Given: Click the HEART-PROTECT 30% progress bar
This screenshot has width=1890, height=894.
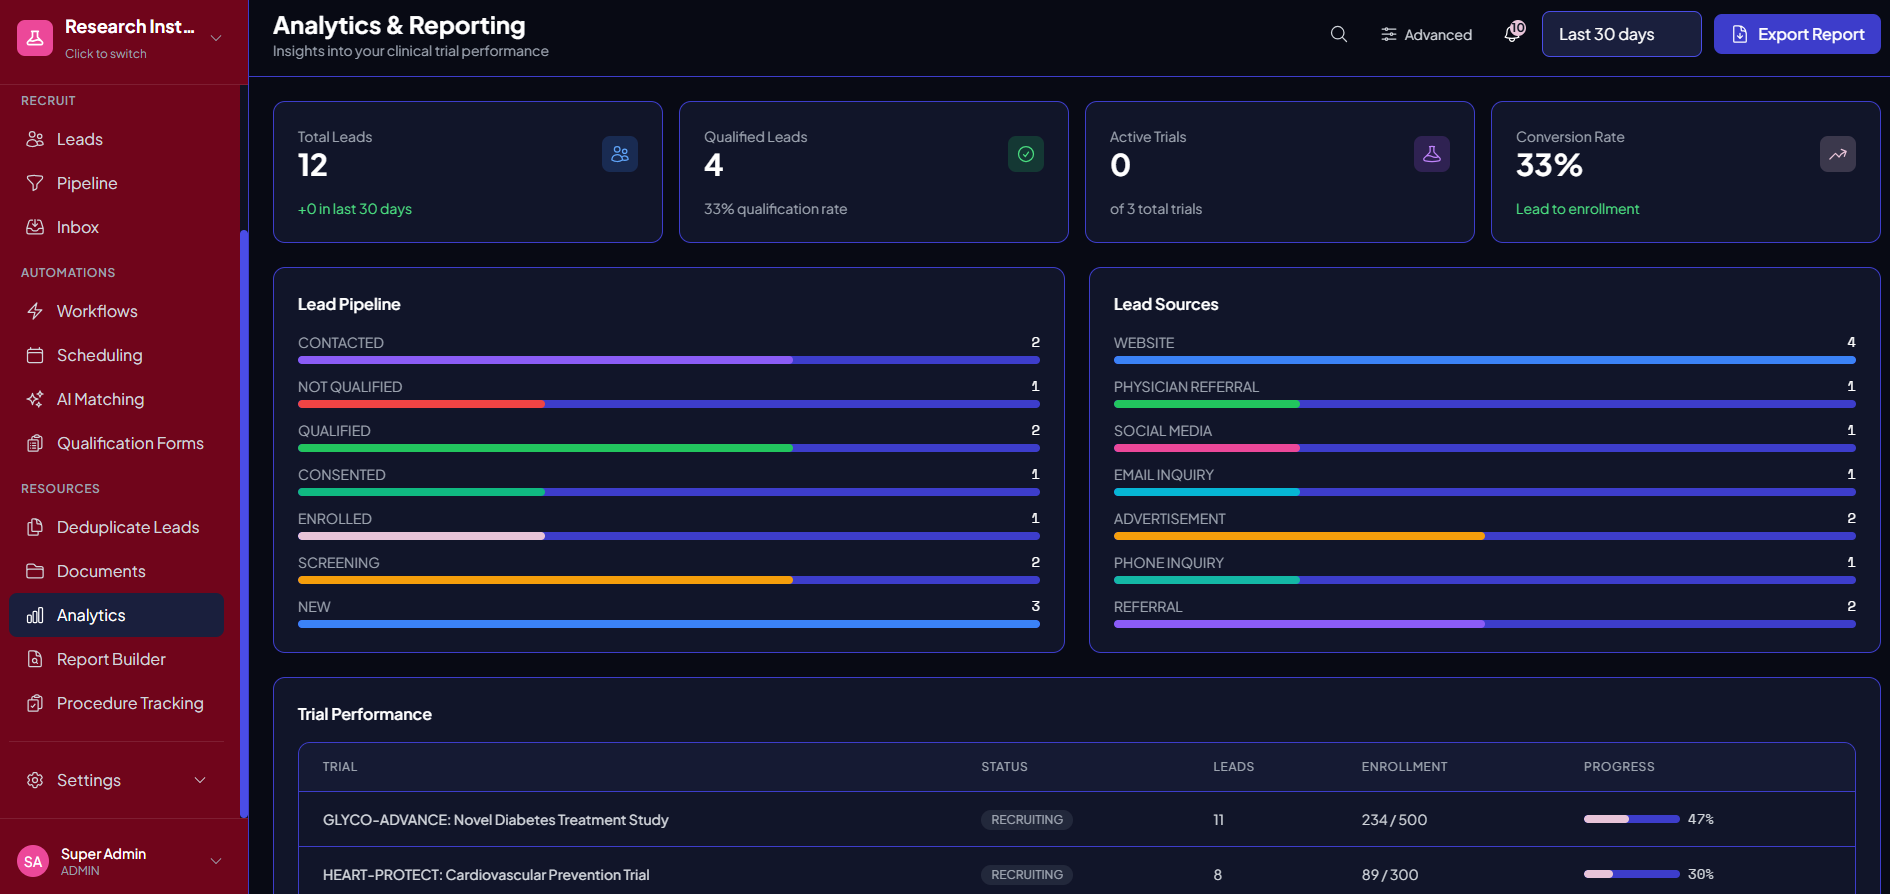Looking at the screenshot, I should click(1632, 874).
